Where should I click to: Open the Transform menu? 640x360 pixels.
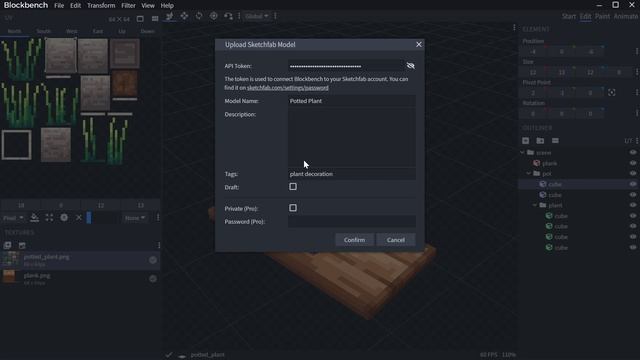101,6
